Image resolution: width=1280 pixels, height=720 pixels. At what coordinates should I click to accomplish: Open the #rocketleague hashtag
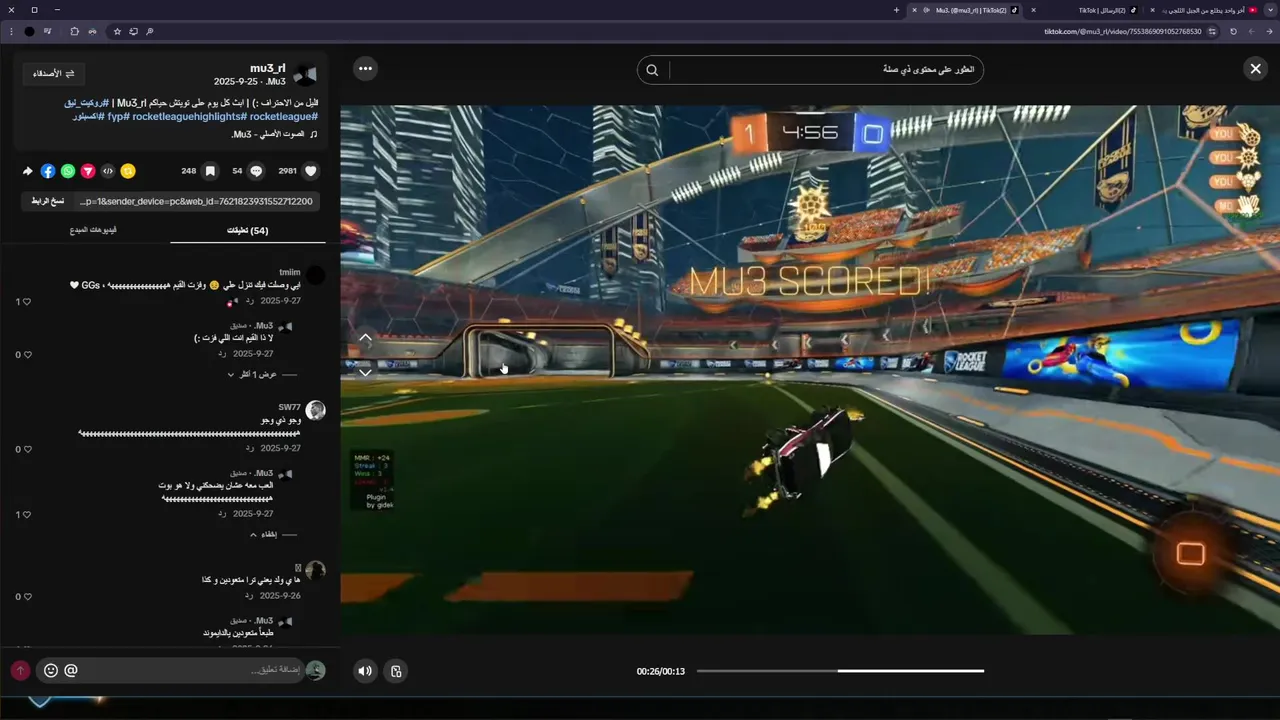point(284,116)
